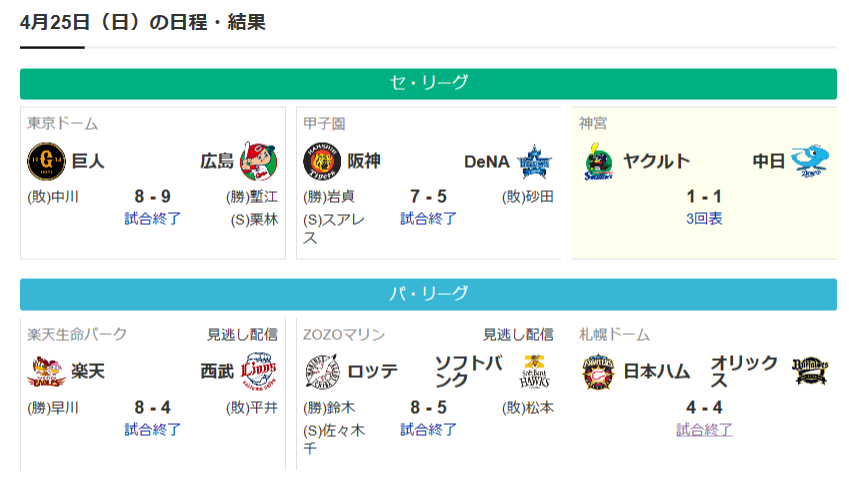Click the Yomiuri Giants team logo
The width and height of the screenshot is (849, 477).
pos(46,161)
